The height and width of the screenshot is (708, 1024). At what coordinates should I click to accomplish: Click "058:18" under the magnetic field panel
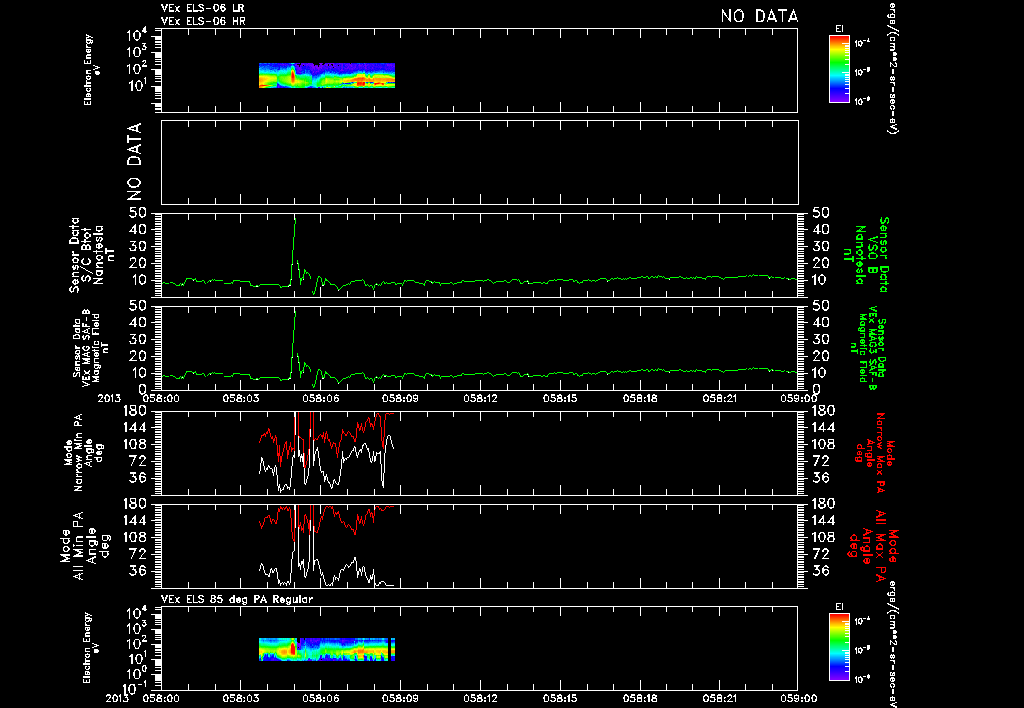640,398
